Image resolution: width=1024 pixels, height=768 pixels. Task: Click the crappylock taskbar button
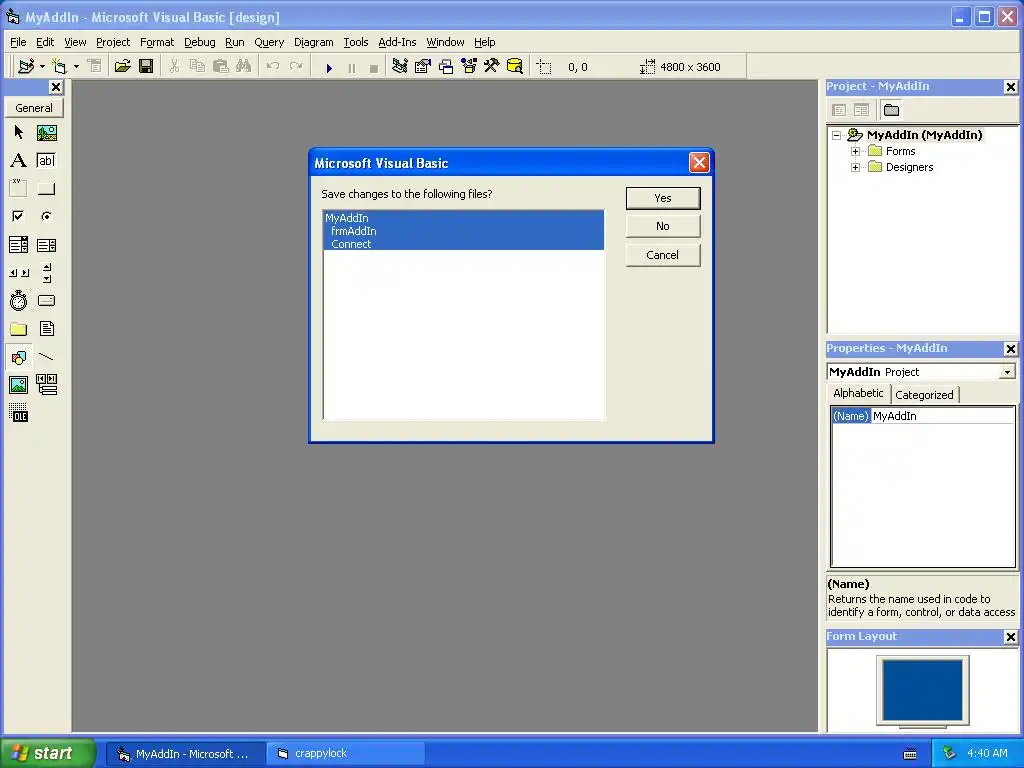pyautogui.click(x=346, y=754)
